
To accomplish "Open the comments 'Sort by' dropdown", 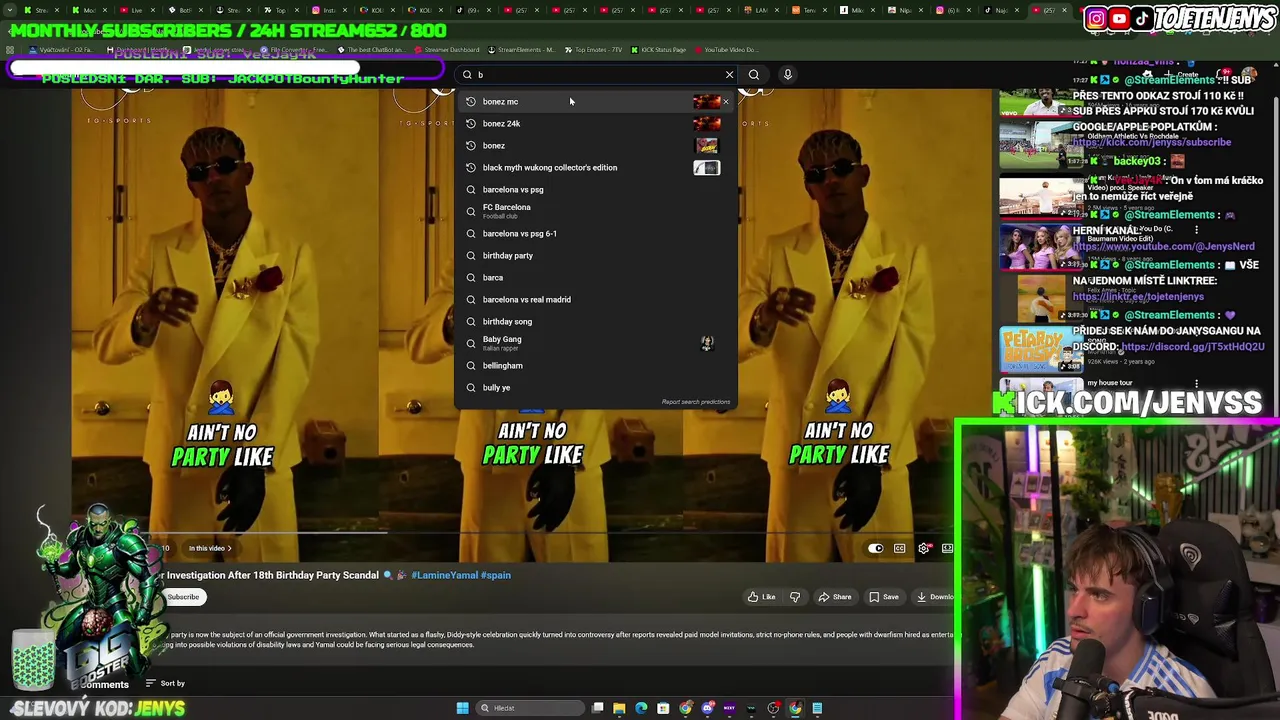I will coord(164,683).
